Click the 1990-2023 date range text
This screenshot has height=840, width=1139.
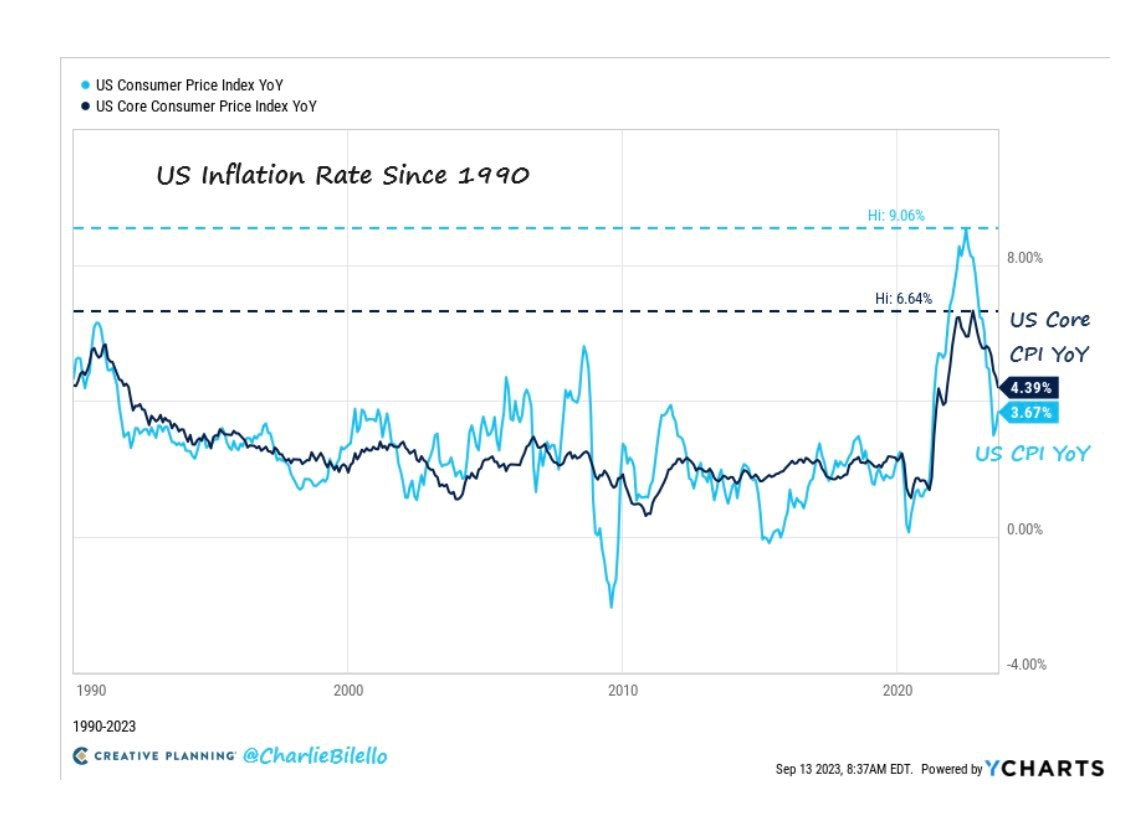104,725
